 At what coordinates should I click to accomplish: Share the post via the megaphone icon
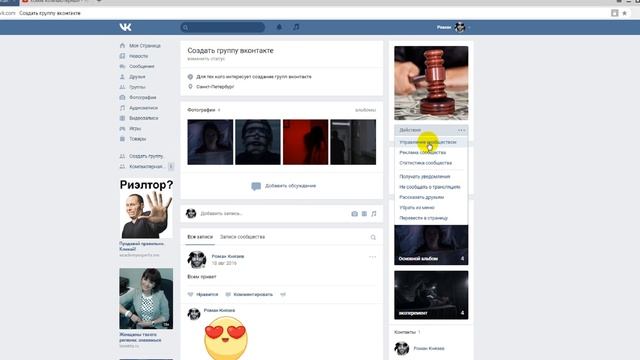[283, 294]
